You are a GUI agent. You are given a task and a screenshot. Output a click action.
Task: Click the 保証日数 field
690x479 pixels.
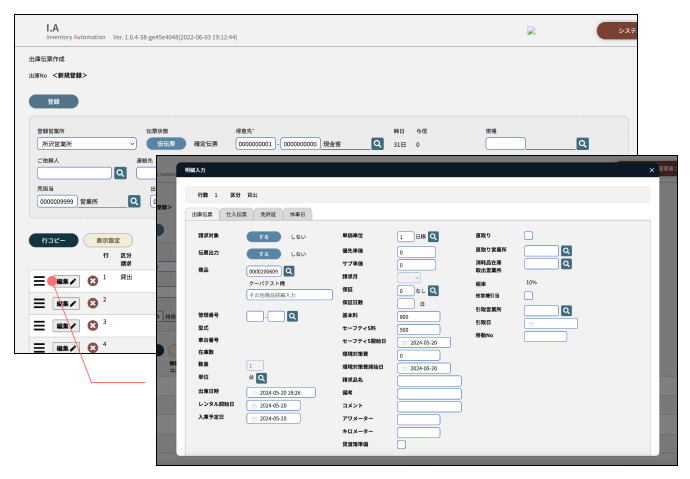(x=406, y=303)
